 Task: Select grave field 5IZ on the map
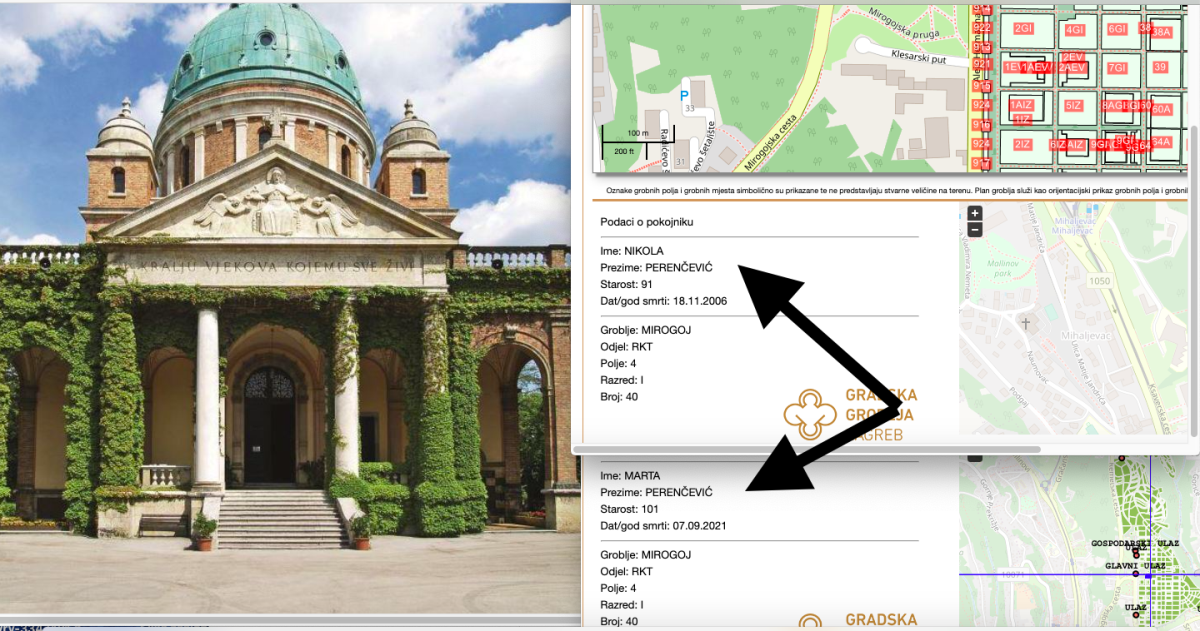click(x=1073, y=105)
